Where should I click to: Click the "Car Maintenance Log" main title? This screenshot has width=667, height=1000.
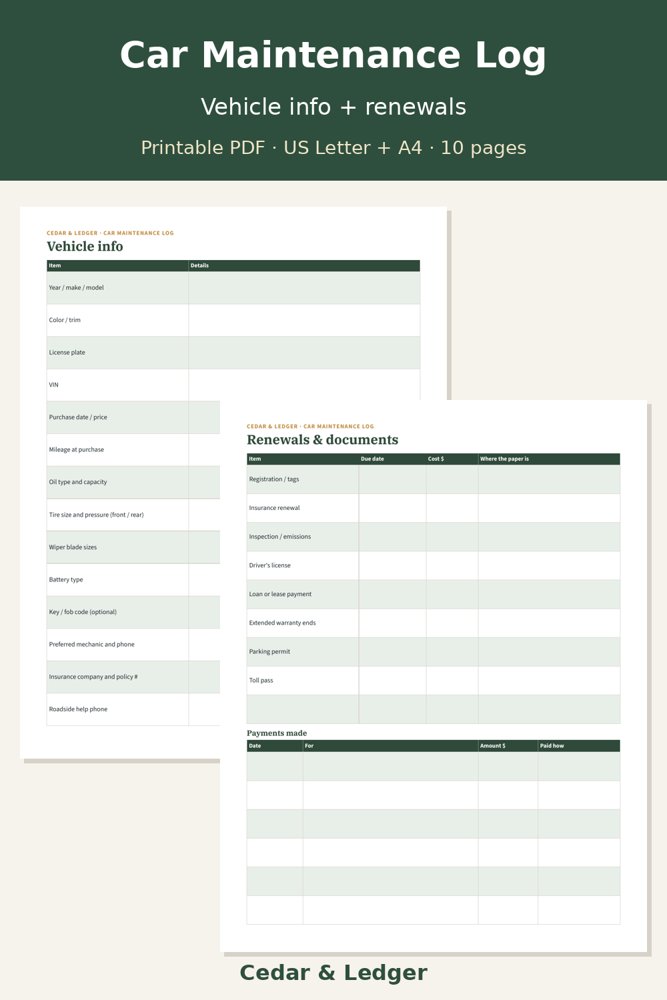coord(333,55)
